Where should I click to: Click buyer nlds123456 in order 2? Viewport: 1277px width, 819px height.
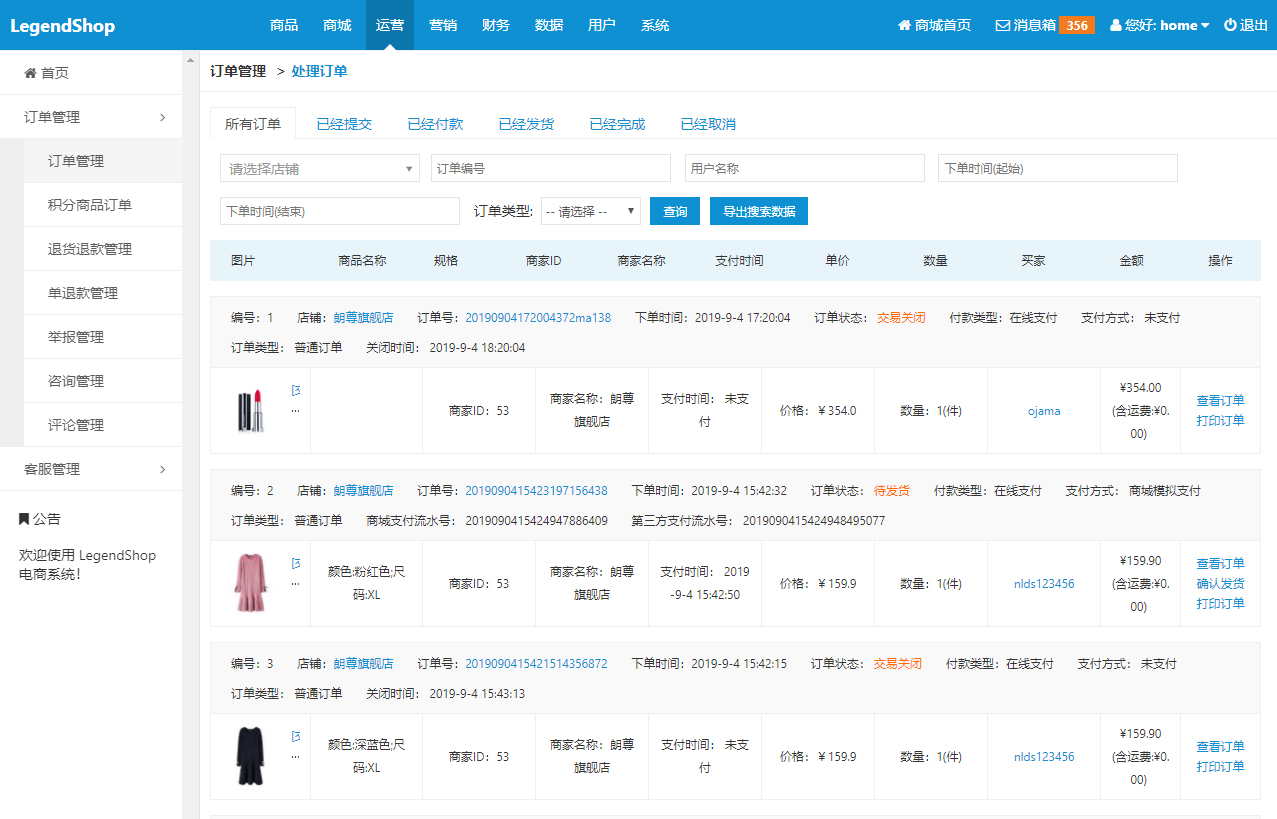(1044, 584)
